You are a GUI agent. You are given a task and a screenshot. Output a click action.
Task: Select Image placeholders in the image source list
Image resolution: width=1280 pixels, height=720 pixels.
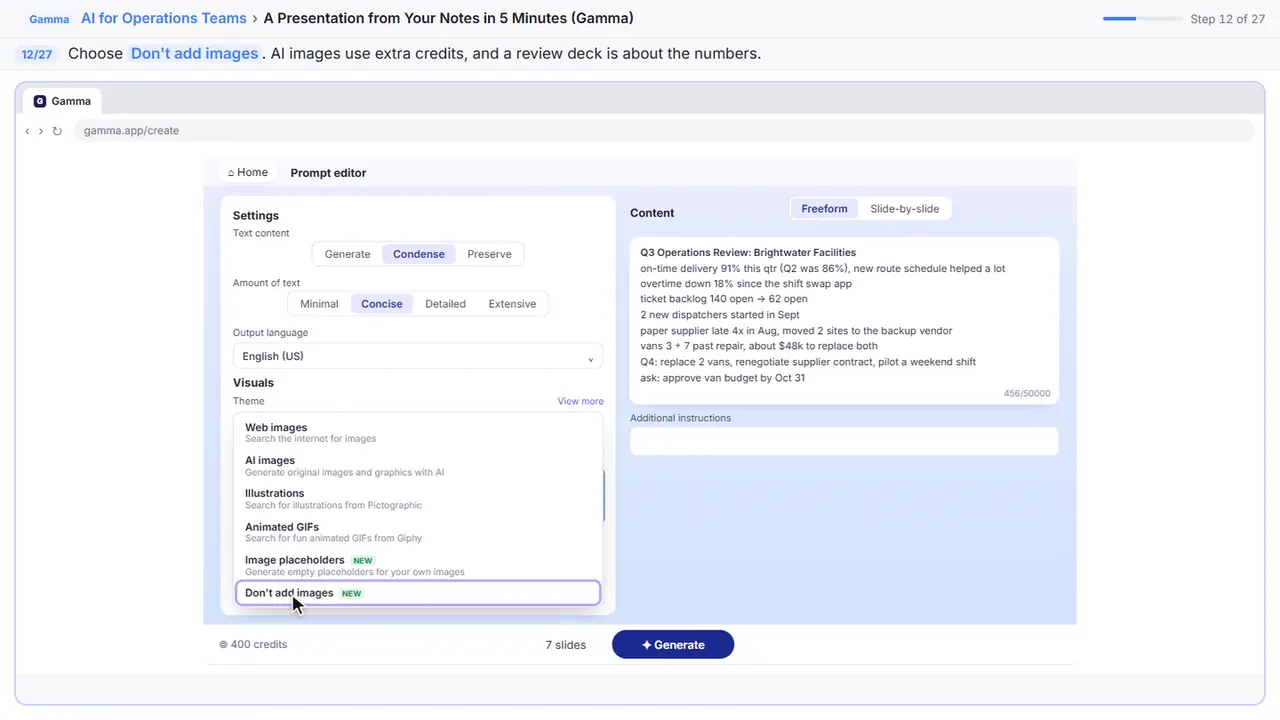[x=418, y=565]
